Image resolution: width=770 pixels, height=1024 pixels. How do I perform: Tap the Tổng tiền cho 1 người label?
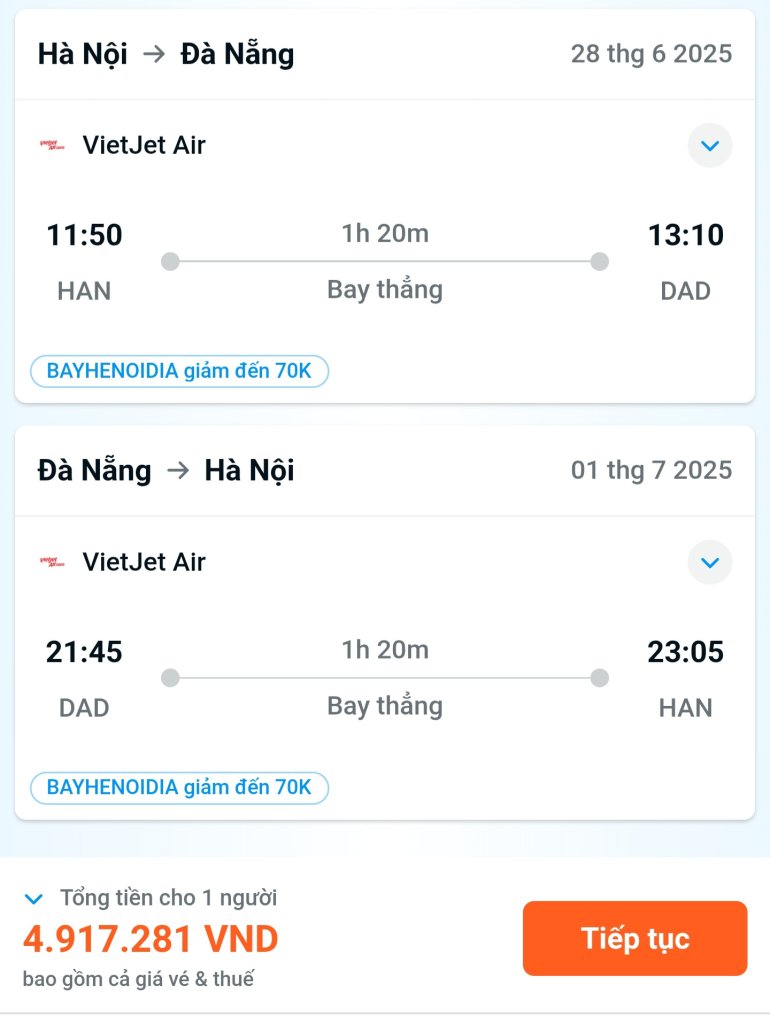pos(168,898)
